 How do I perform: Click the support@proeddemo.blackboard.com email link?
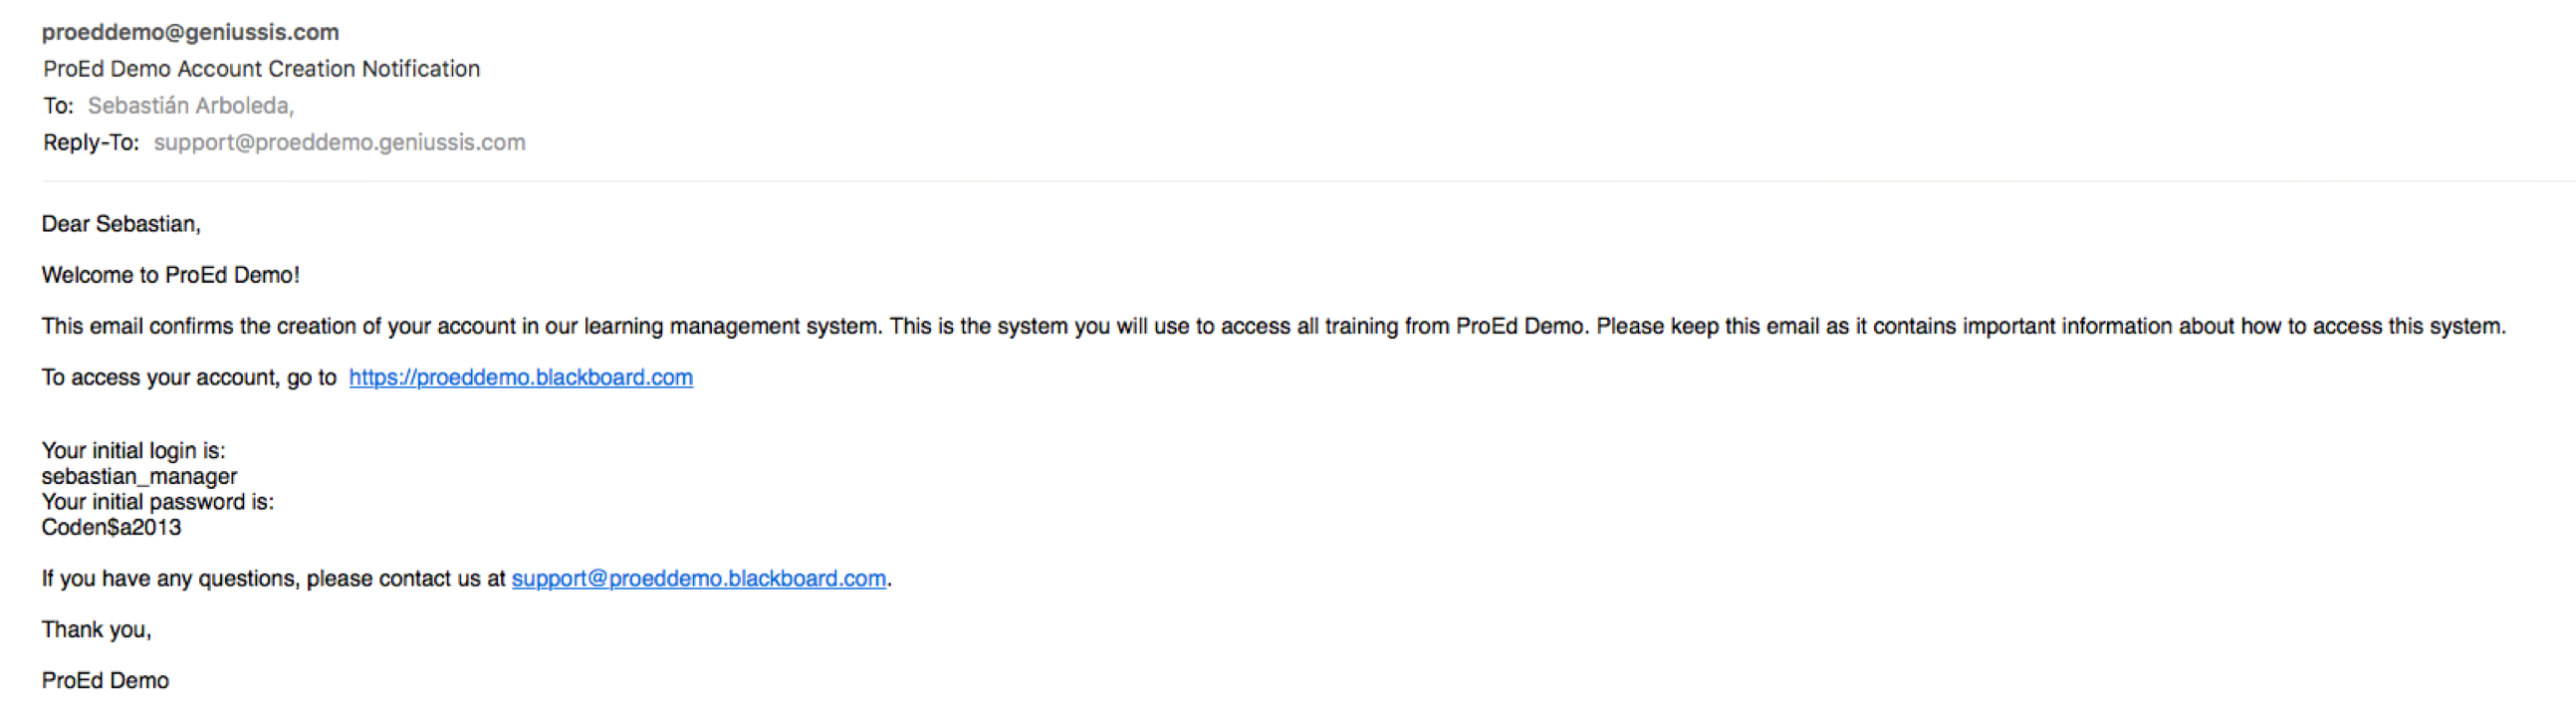click(x=698, y=579)
